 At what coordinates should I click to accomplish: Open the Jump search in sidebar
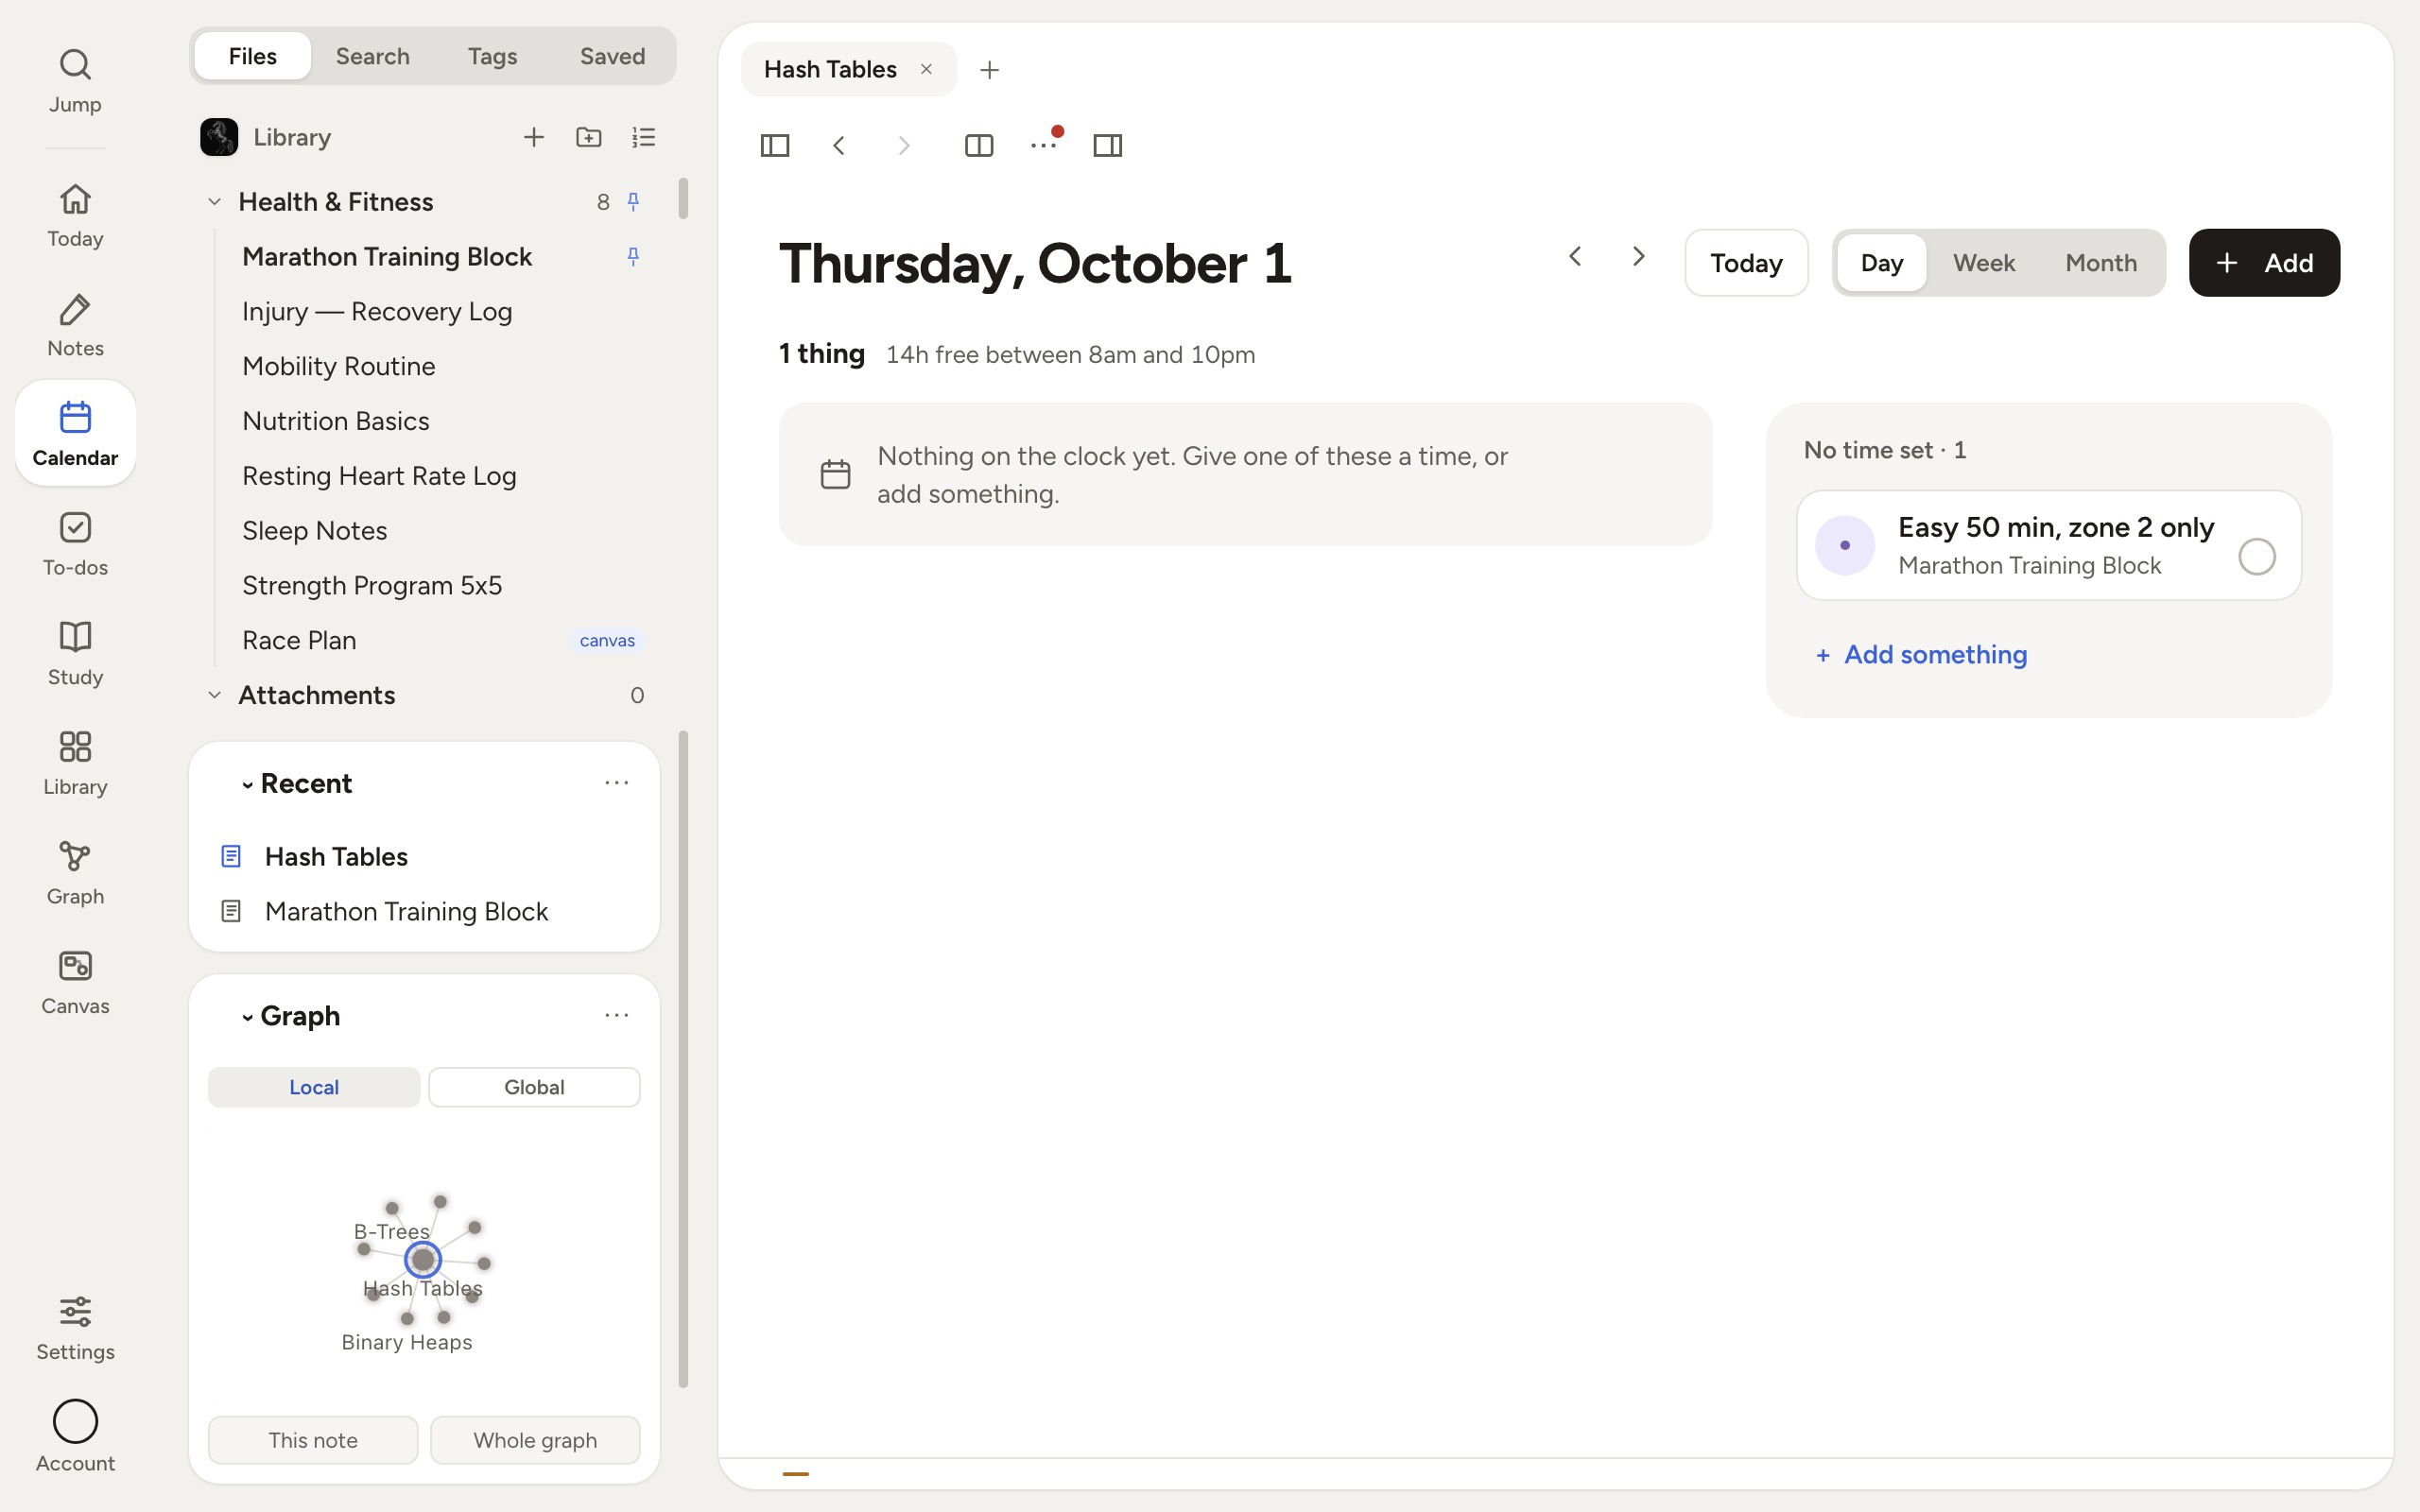tap(75, 81)
